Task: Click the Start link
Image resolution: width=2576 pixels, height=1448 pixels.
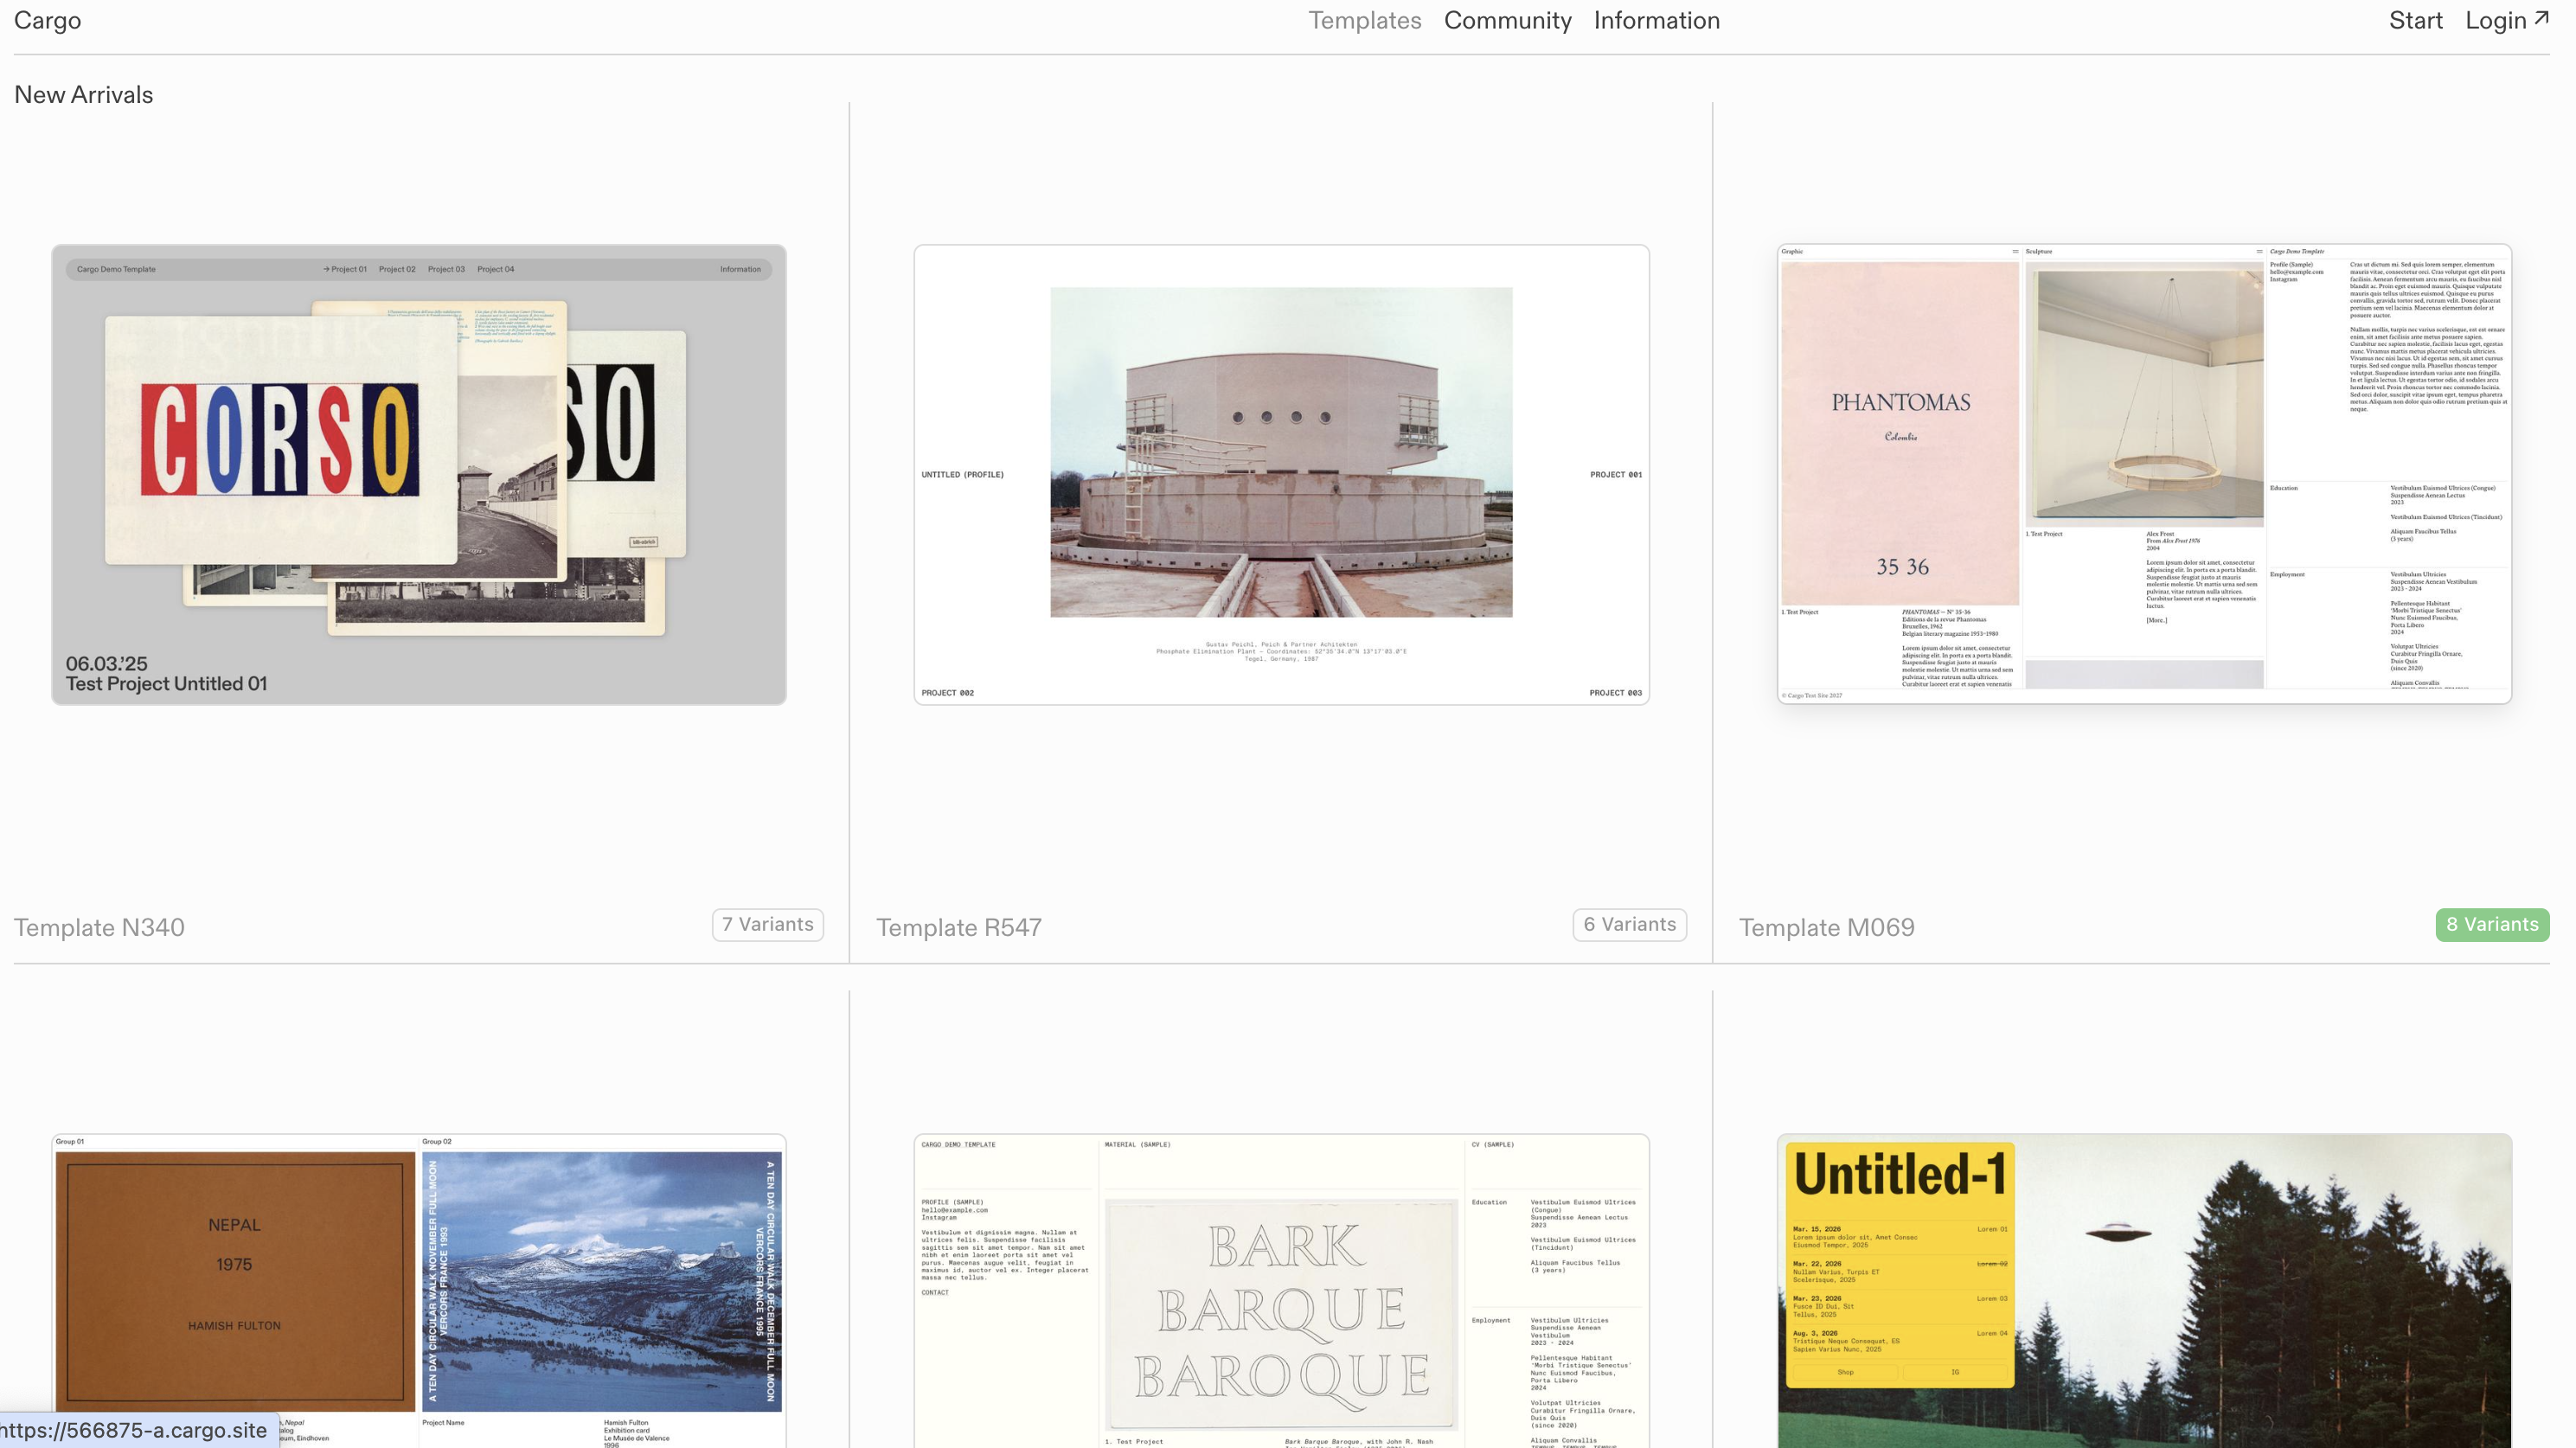Action: pyautogui.click(x=2415, y=21)
